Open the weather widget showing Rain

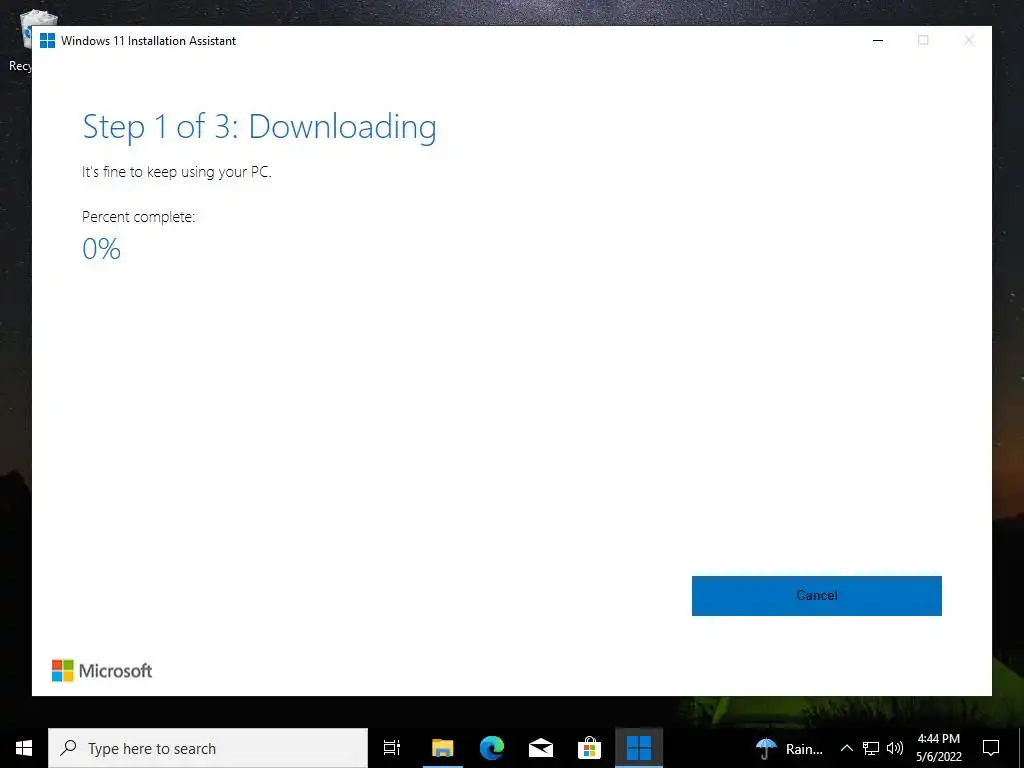pyautogui.click(x=790, y=748)
